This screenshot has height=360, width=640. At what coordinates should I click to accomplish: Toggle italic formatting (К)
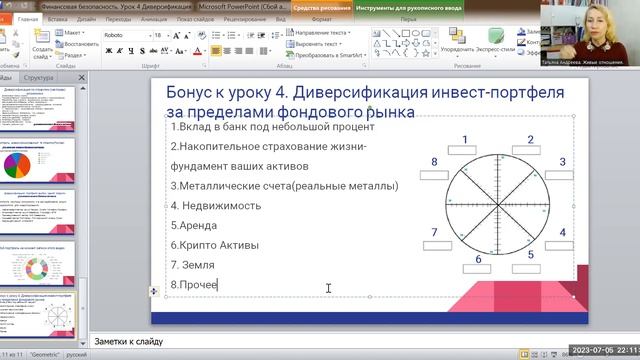coord(120,51)
